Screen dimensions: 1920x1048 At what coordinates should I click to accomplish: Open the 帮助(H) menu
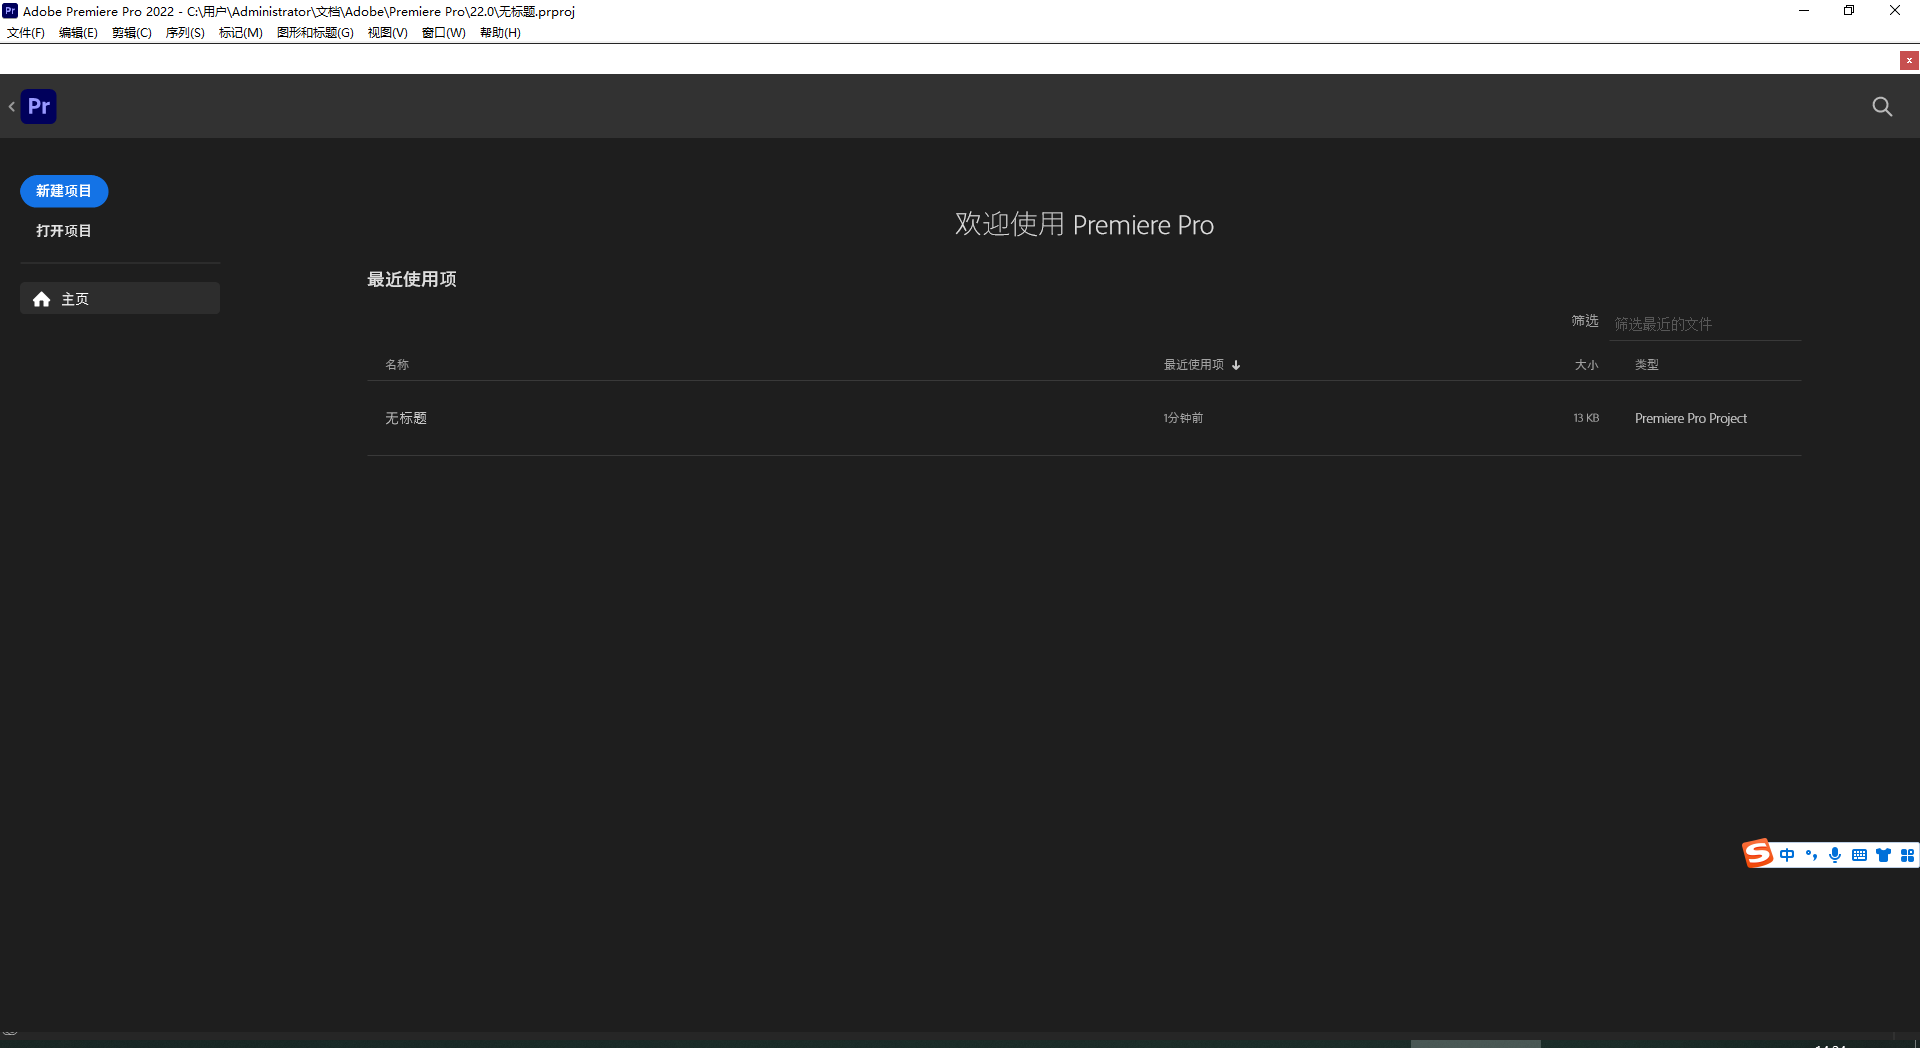point(500,32)
